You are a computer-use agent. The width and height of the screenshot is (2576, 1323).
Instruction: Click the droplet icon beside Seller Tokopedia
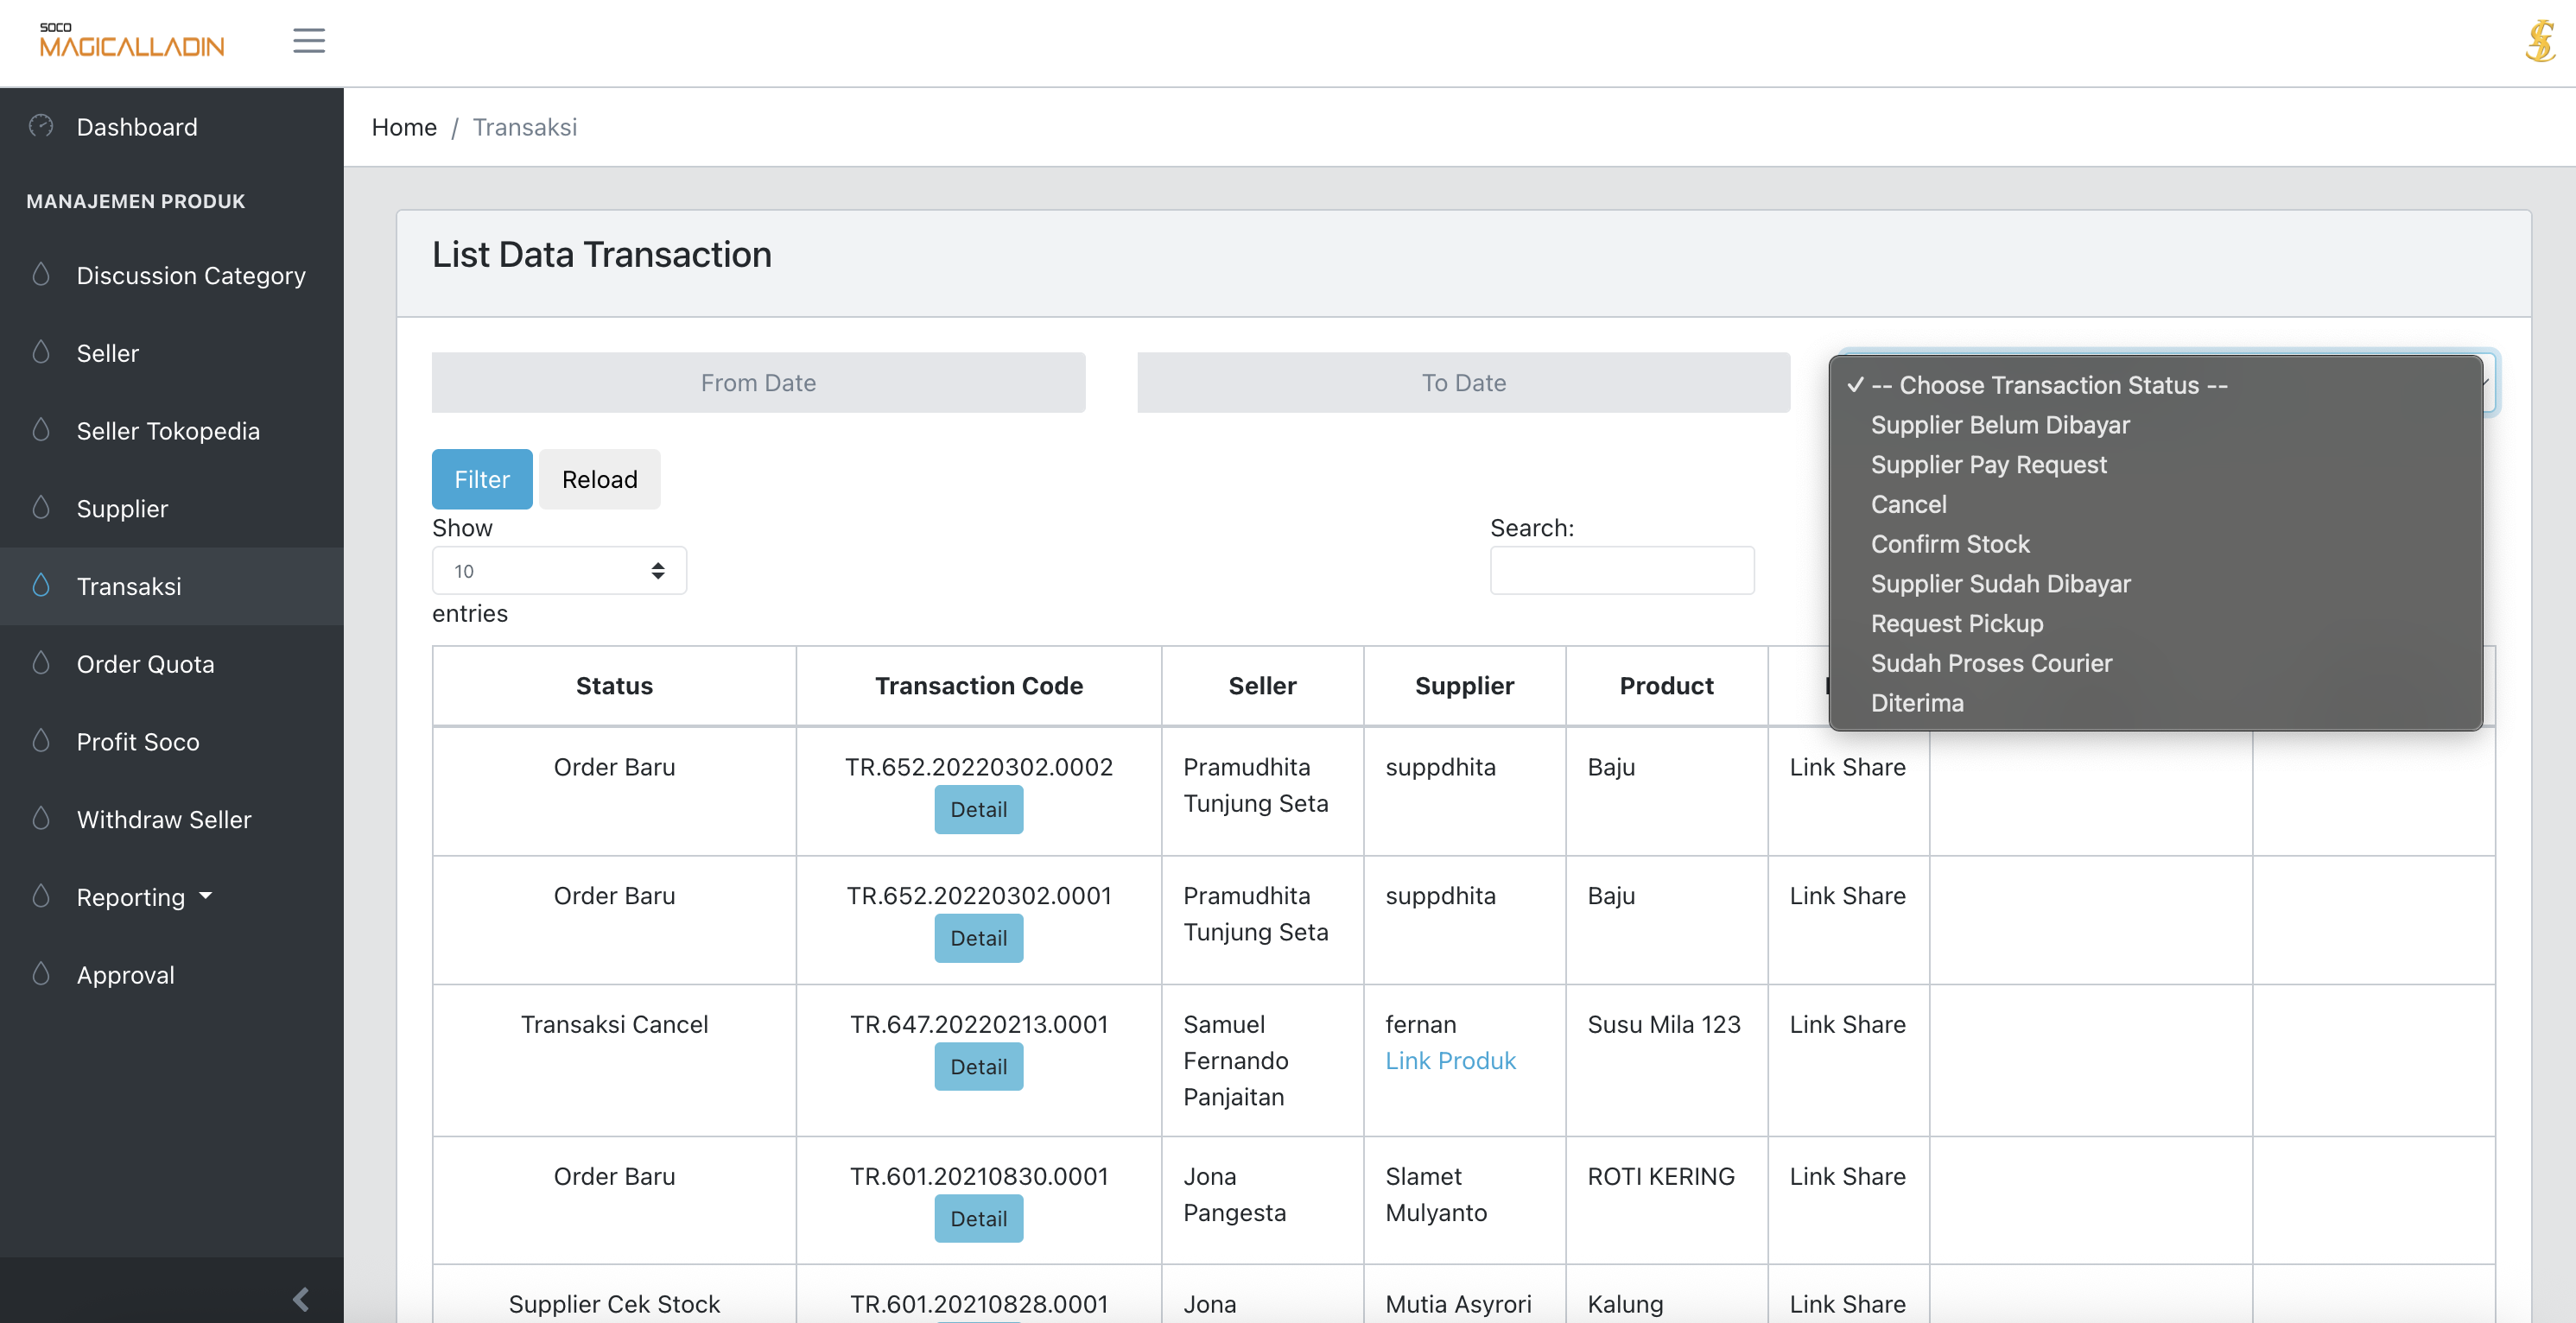[x=41, y=430]
